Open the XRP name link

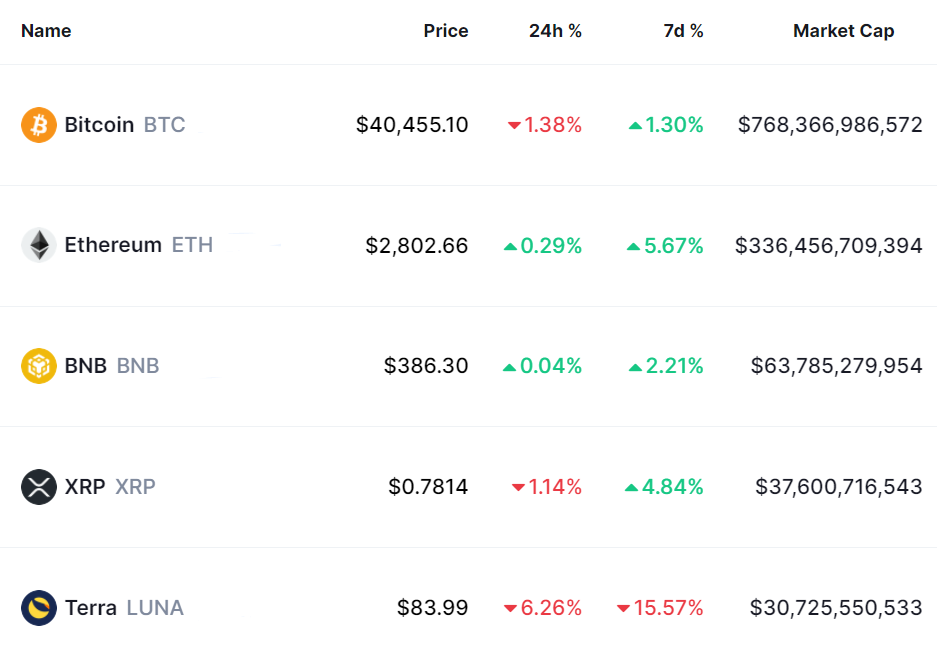click(x=85, y=487)
